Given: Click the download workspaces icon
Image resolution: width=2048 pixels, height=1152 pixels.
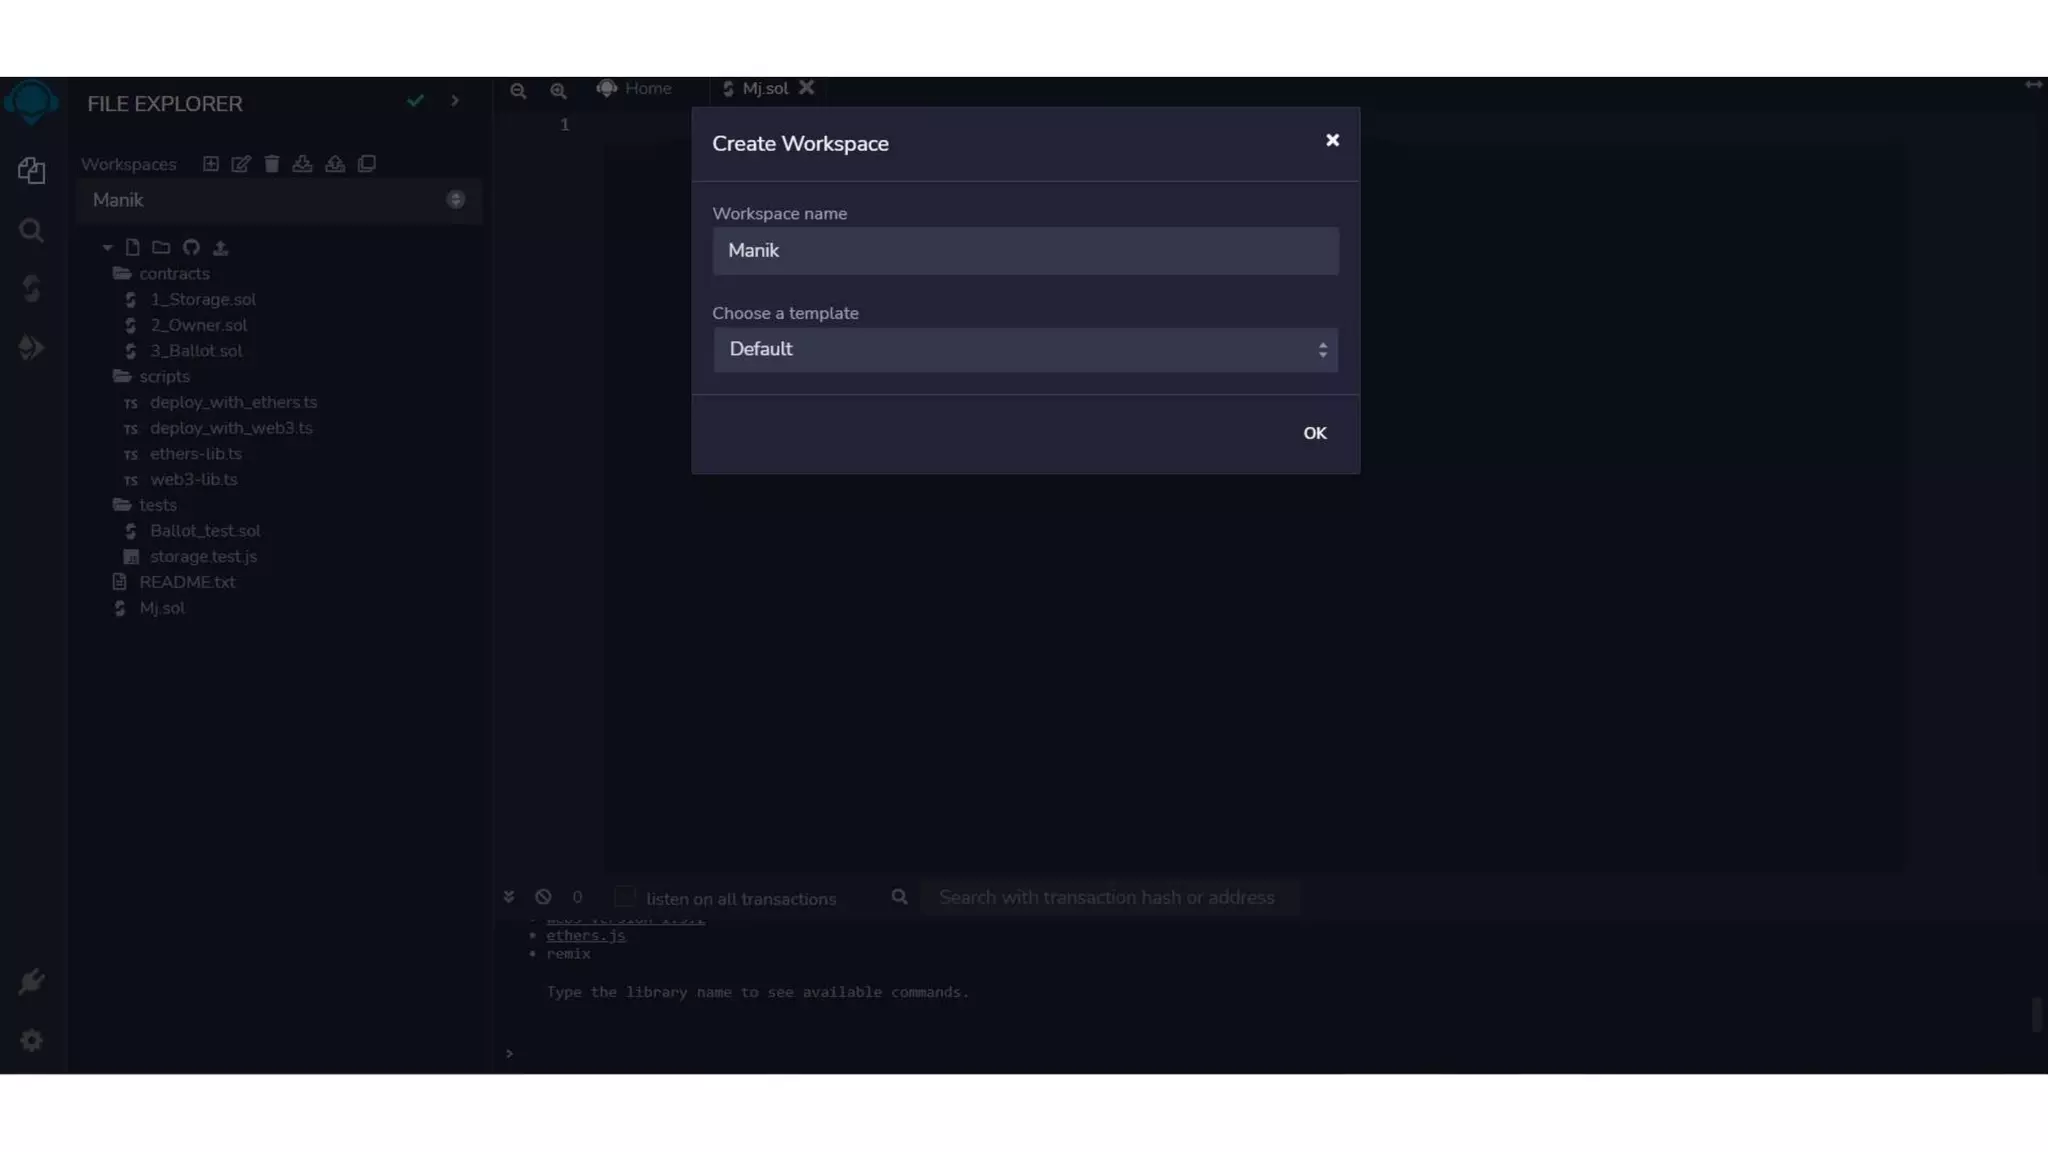Looking at the screenshot, I should pyautogui.click(x=302, y=164).
